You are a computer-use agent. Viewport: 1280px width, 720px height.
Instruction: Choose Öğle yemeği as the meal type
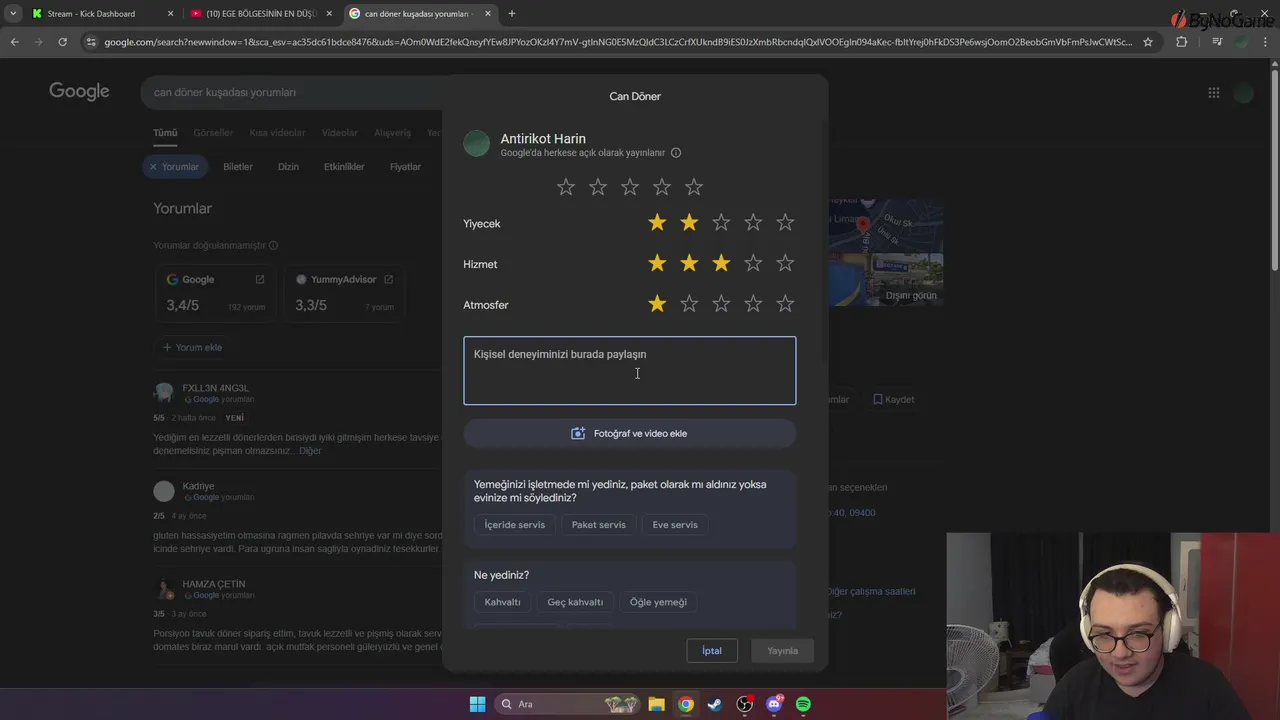tap(658, 602)
